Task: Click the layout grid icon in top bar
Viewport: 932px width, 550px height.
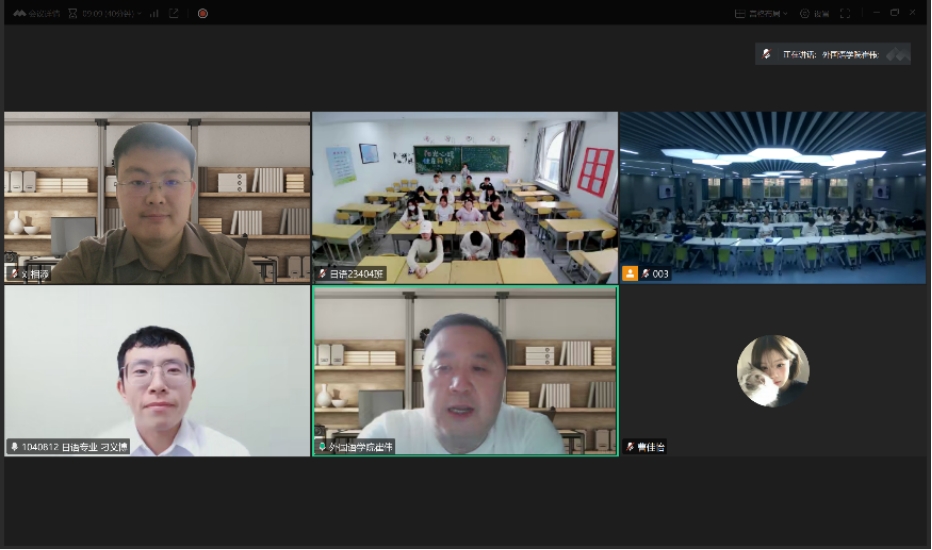Action: pos(739,13)
